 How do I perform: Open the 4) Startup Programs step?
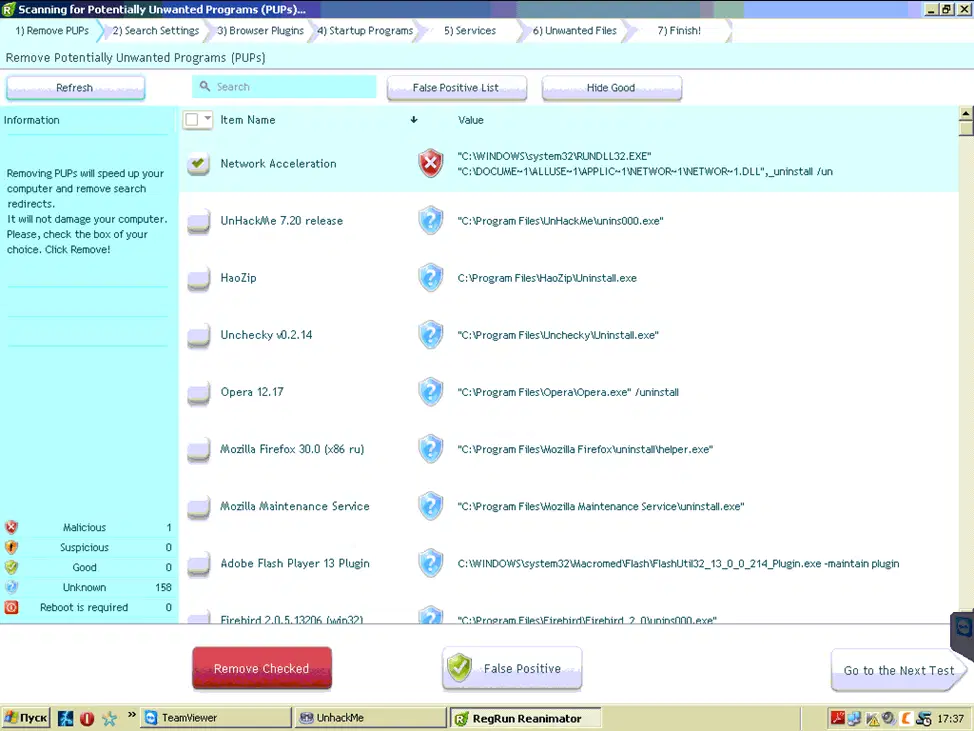point(365,30)
